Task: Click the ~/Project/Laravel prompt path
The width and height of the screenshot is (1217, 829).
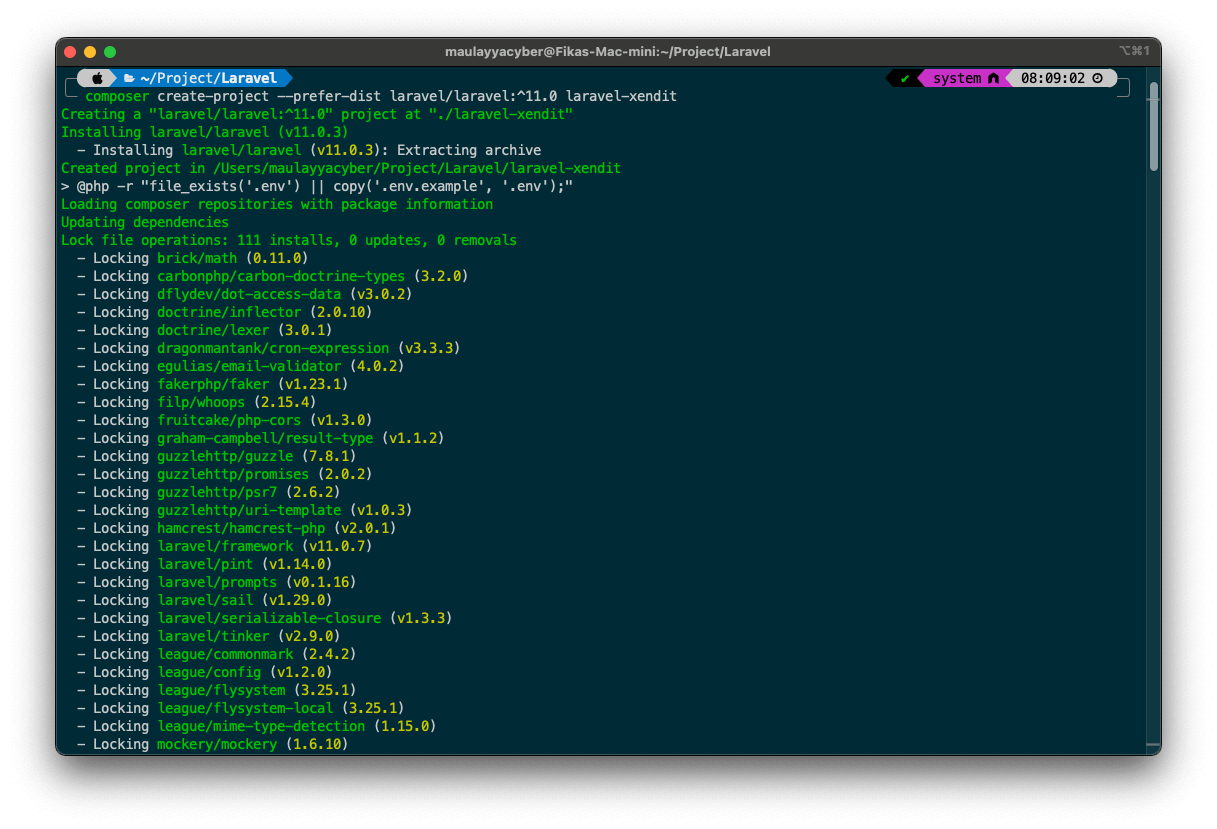Action: tap(208, 78)
